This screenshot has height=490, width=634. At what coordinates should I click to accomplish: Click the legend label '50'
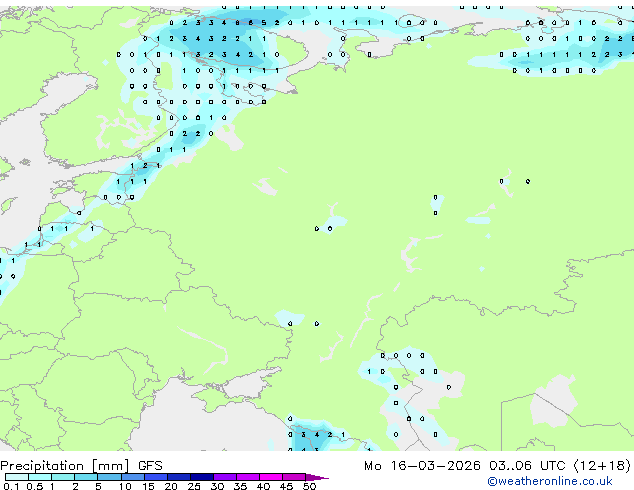tap(309, 486)
